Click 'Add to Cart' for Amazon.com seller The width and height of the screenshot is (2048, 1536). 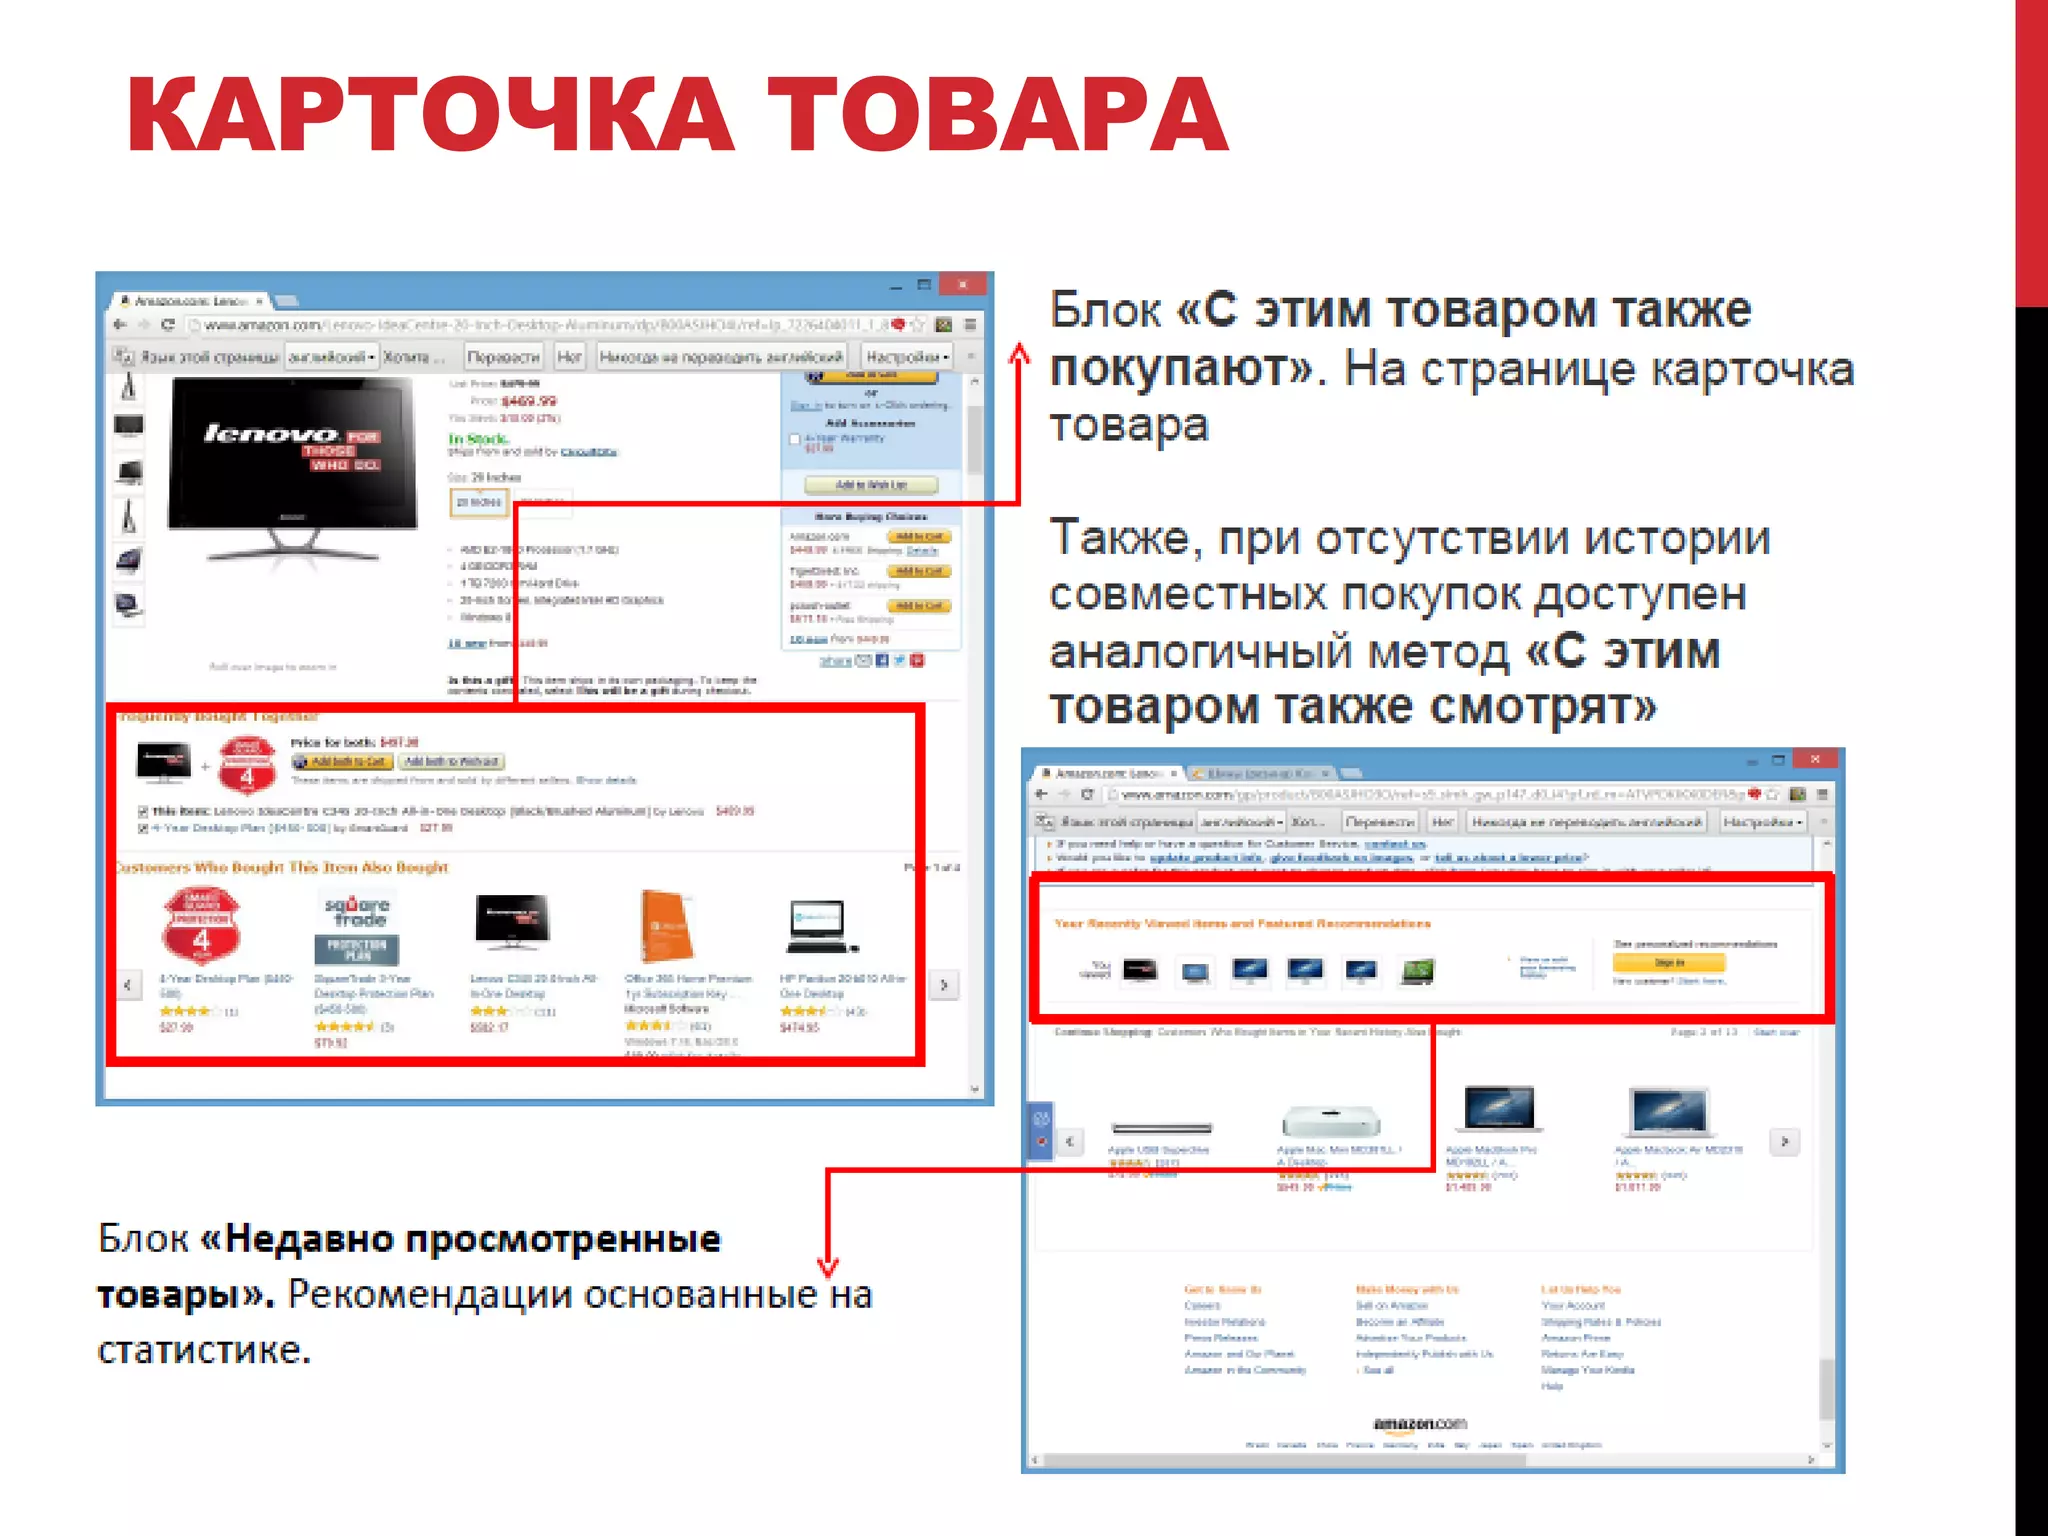click(x=920, y=537)
